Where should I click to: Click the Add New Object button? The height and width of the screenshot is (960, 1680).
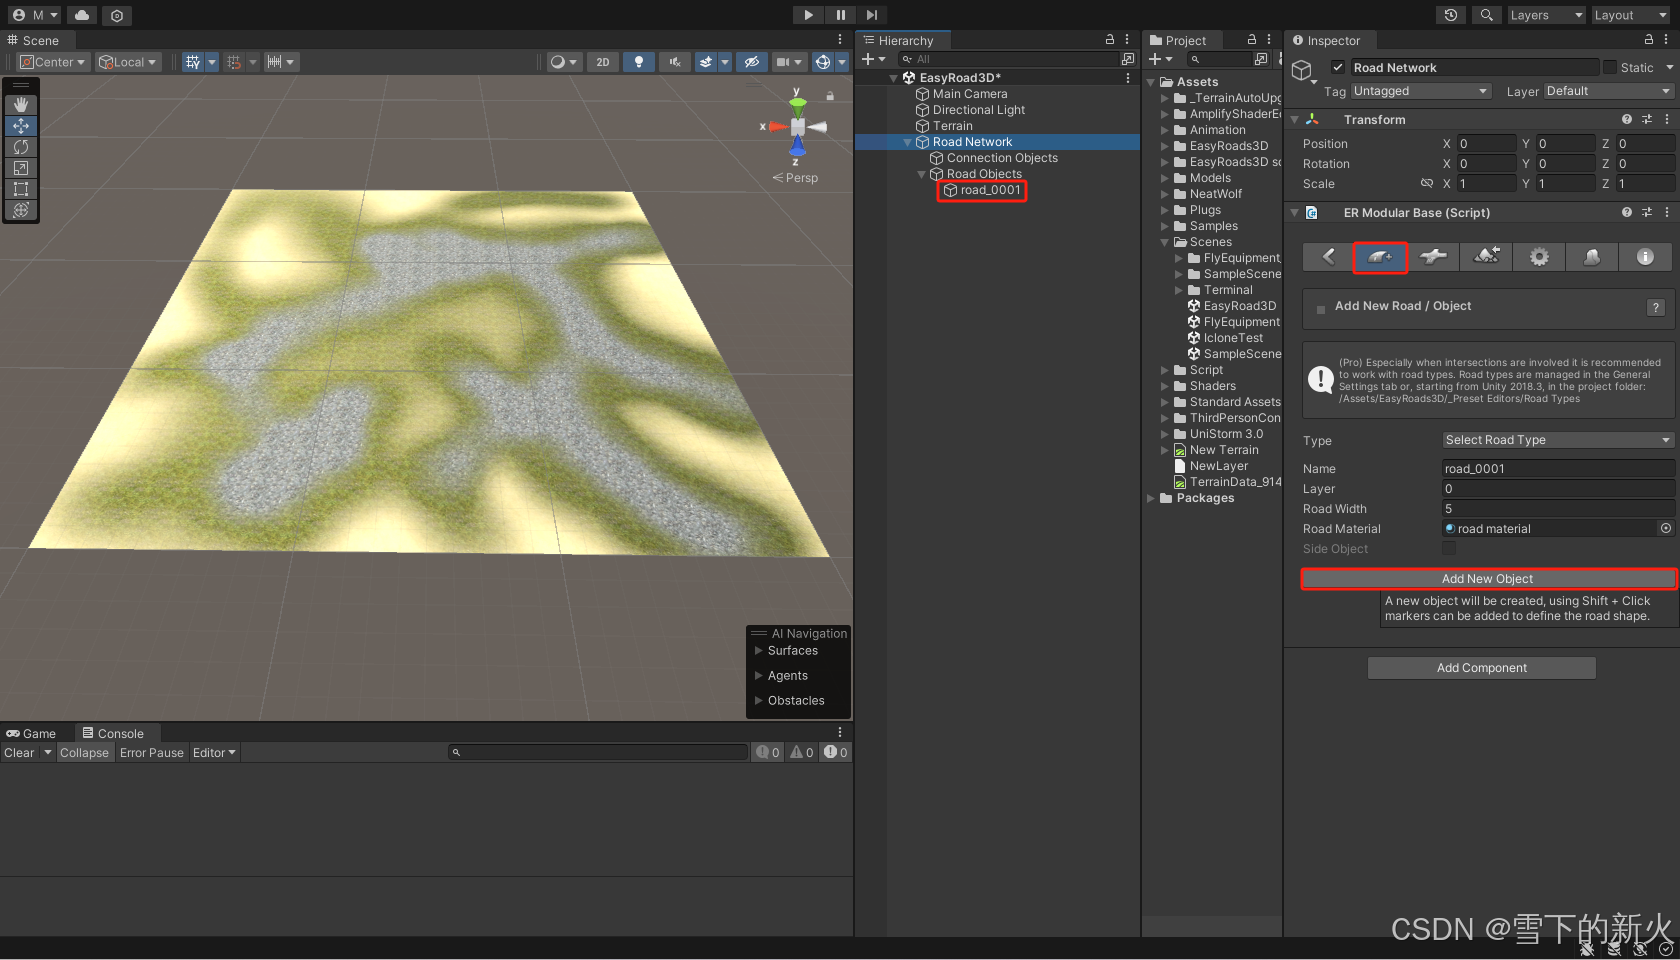coord(1487,578)
